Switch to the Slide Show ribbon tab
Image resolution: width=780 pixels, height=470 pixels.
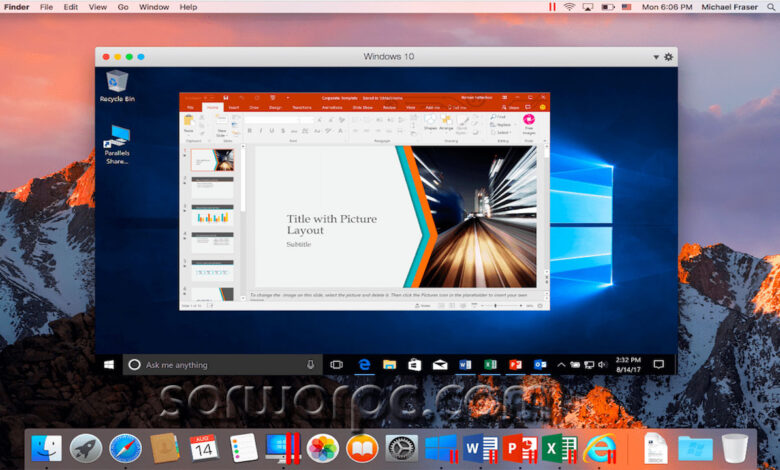click(x=363, y=107)
